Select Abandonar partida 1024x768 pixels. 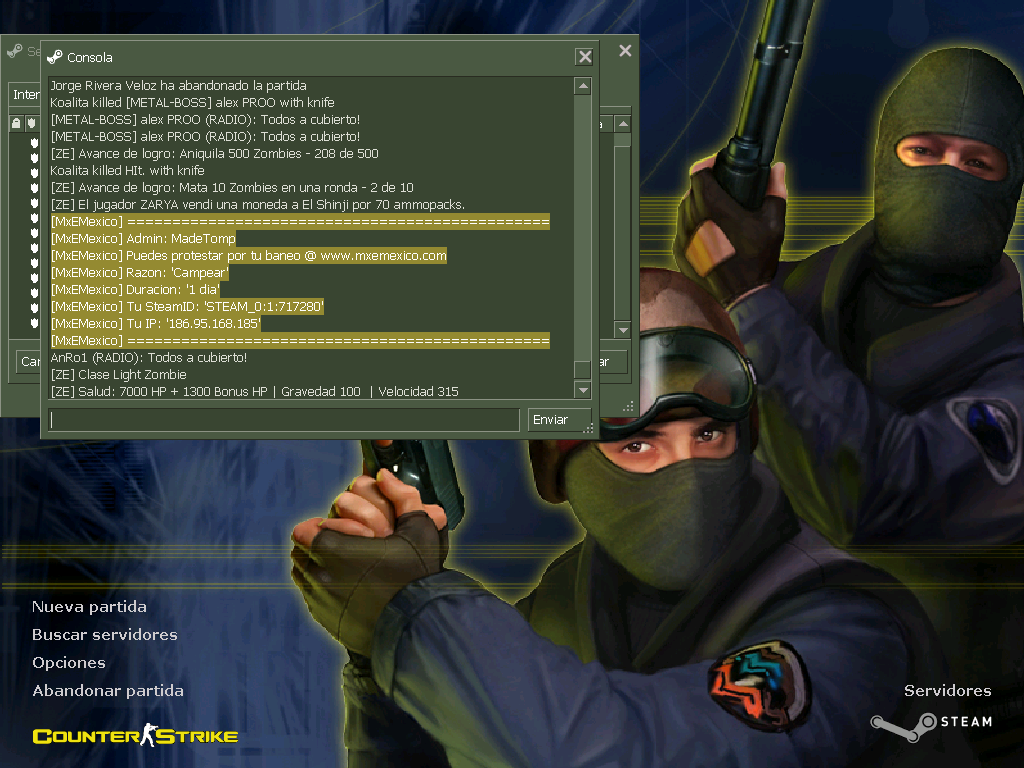[x=108, y=691]
